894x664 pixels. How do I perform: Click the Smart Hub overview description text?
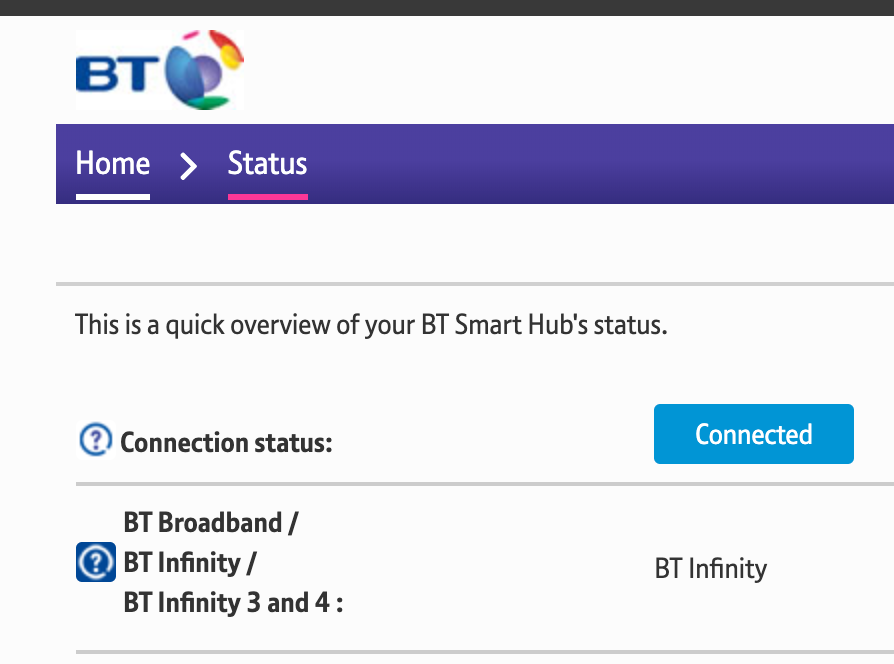[370, 326]
